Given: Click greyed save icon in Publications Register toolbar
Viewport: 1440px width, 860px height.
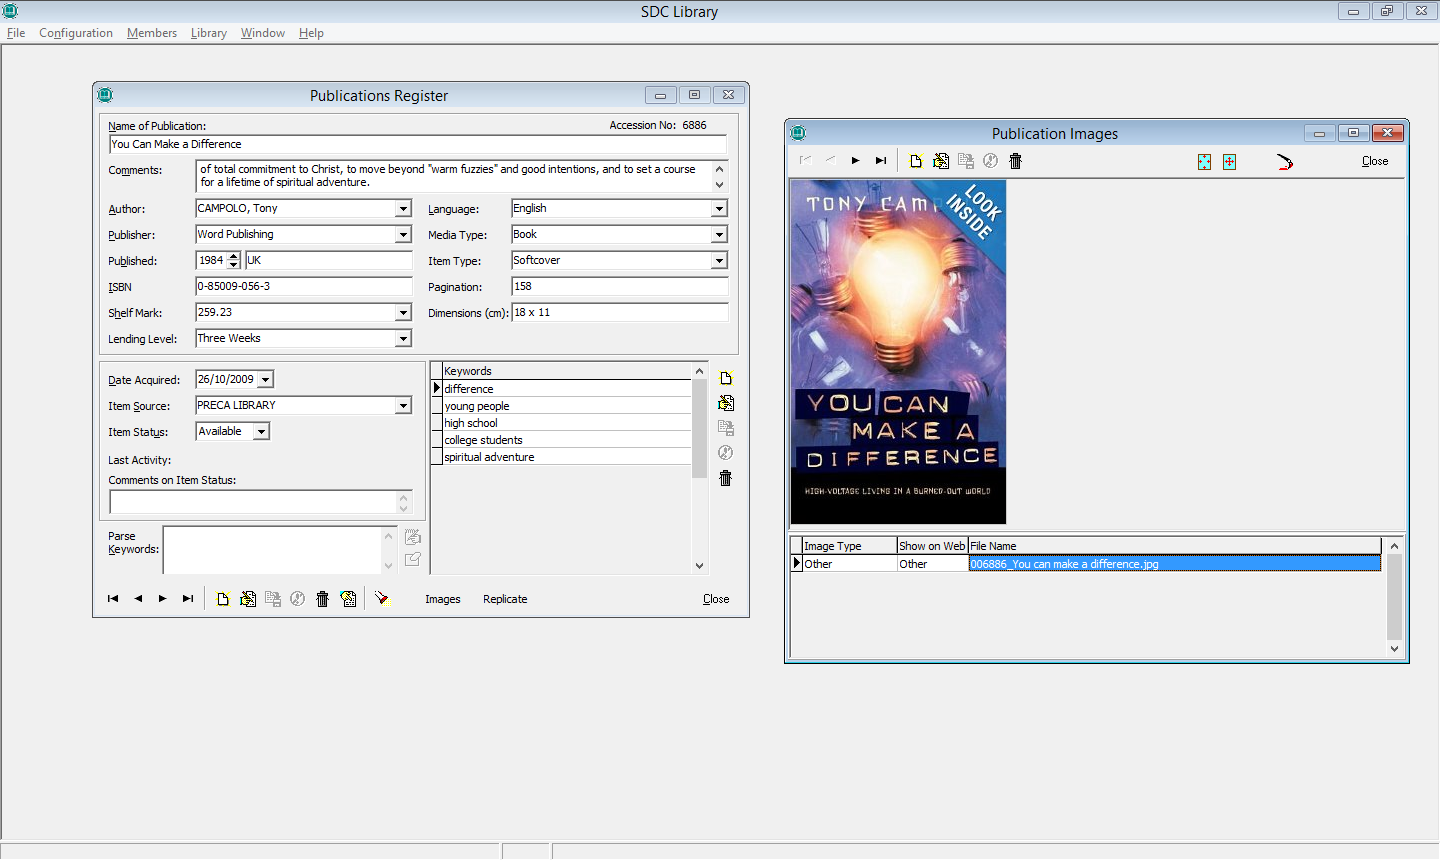Looking at the screenshot, I should [273, 599].
